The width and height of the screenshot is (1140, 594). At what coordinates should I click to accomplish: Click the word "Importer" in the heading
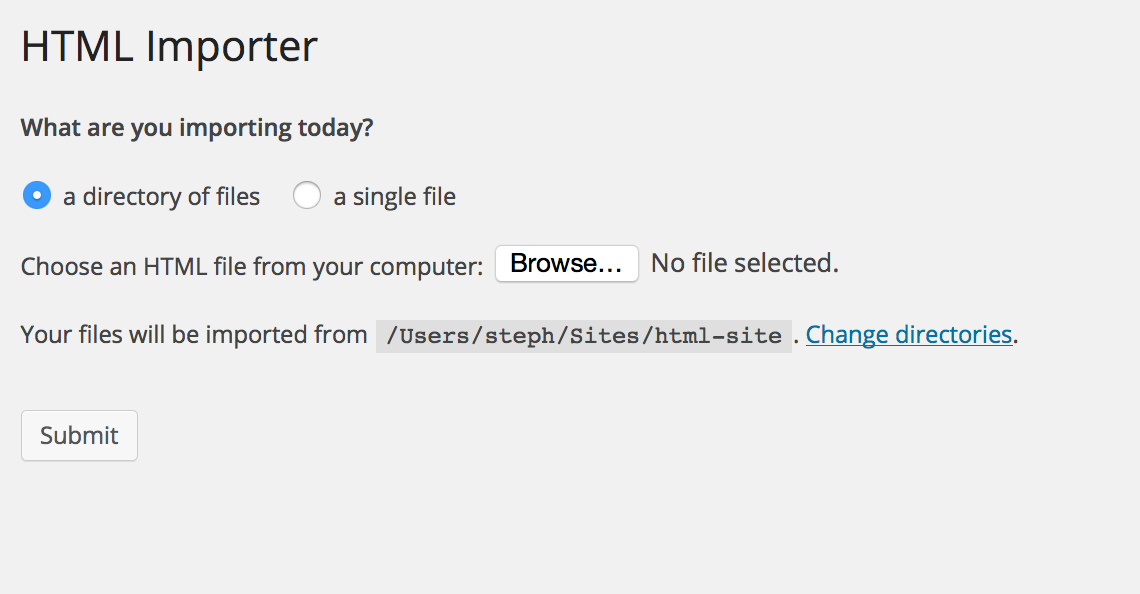click(231, 46)
